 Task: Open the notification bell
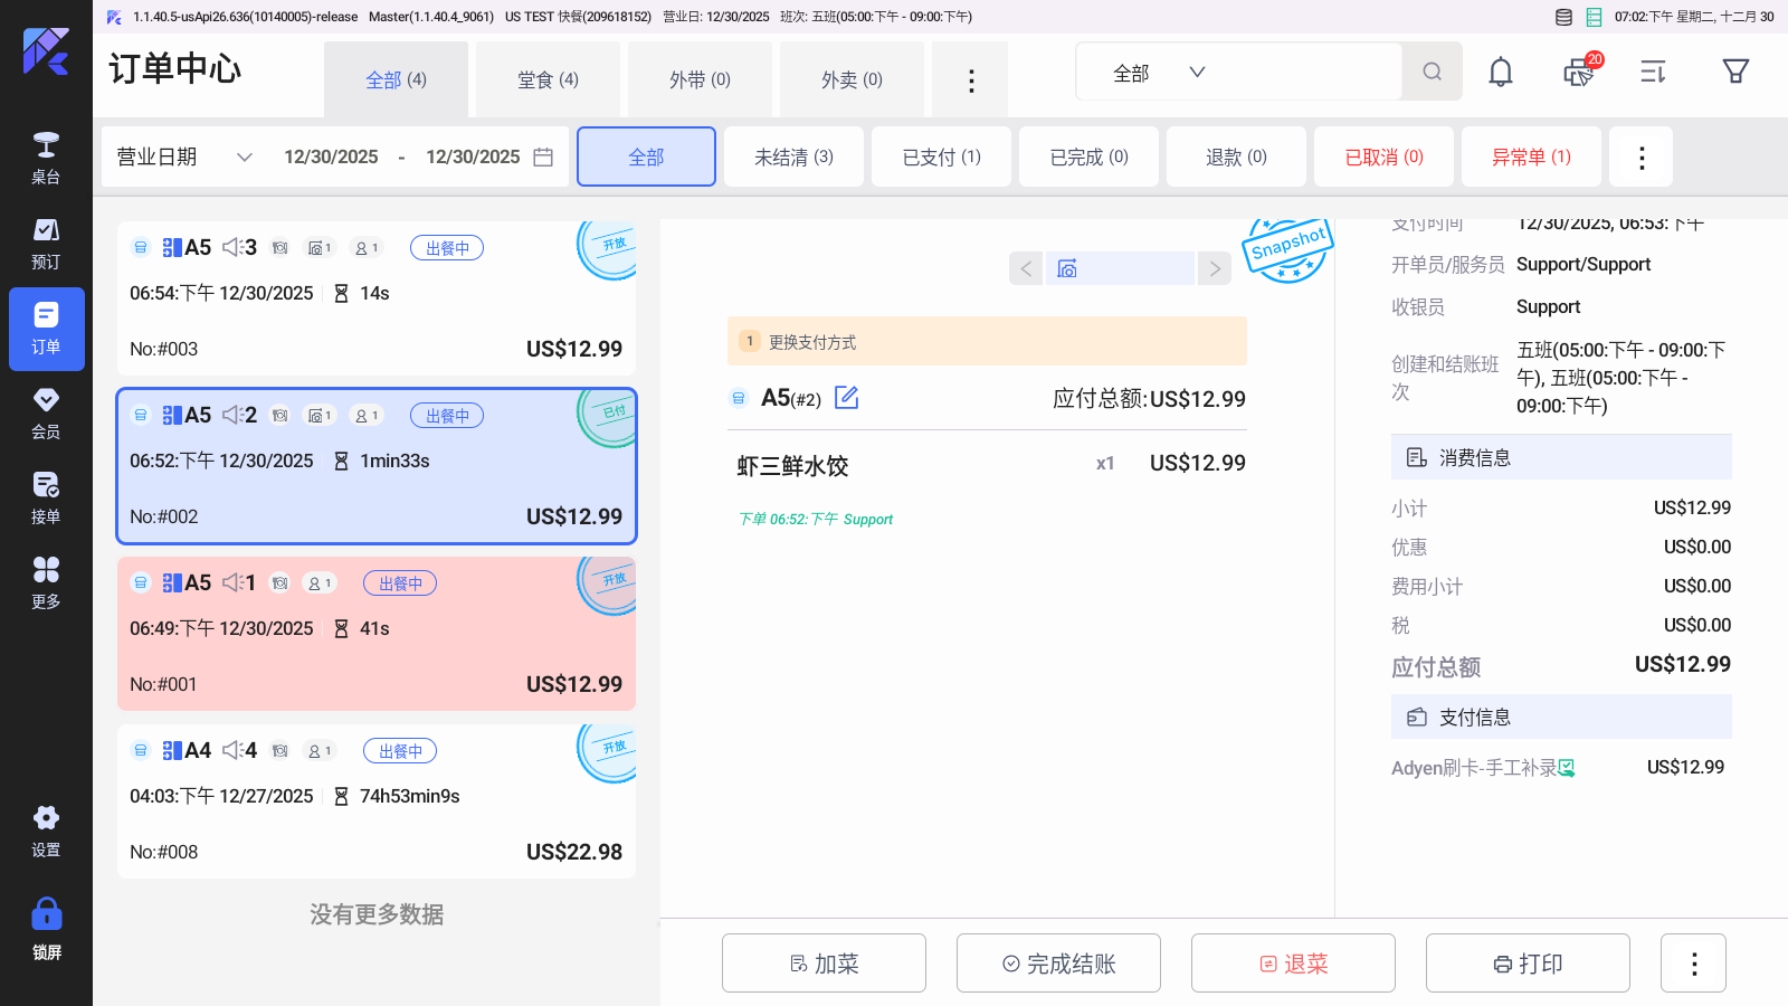pyautogui.click(x=1500, y=72)
